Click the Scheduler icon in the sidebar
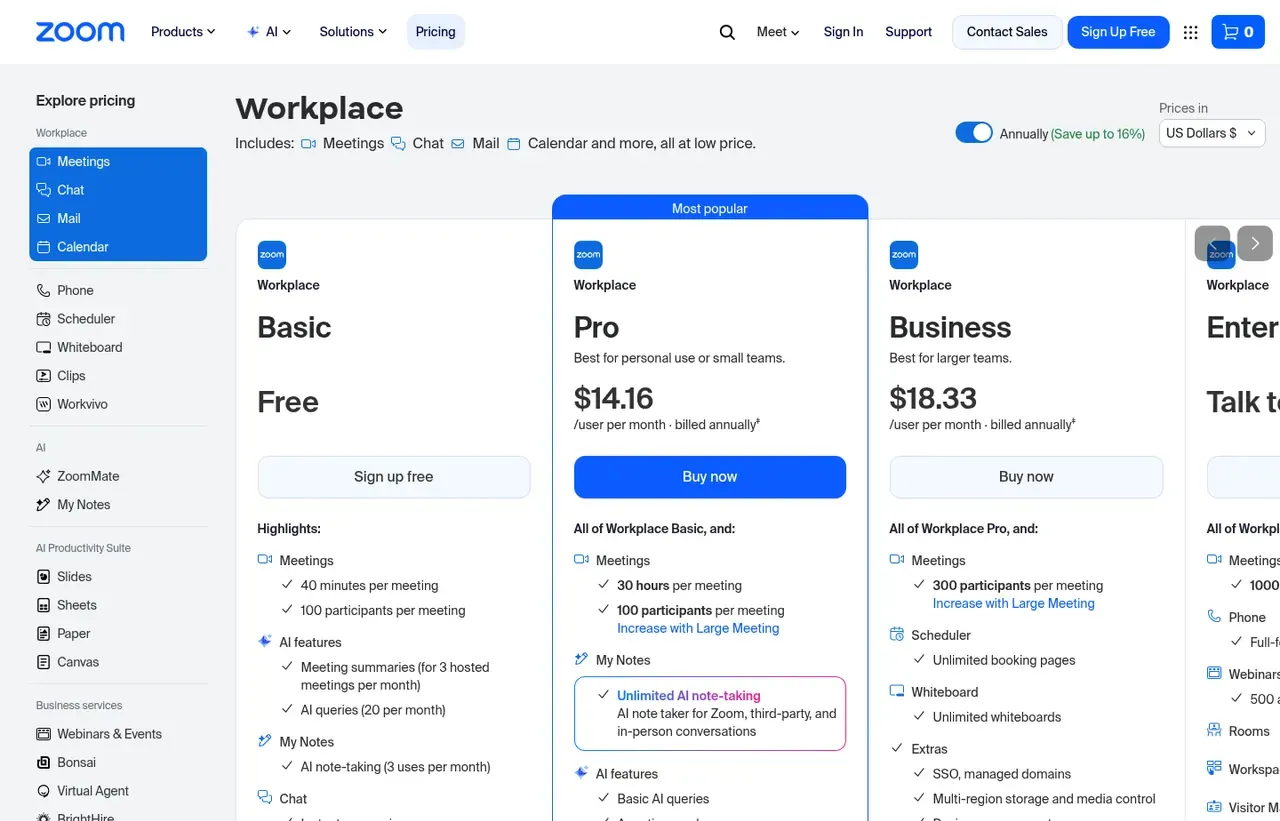 pos(43,319)
